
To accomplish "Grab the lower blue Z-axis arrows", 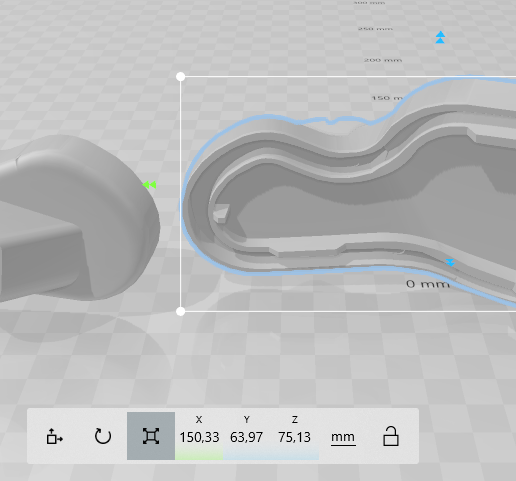I will (x=450, y=262).
